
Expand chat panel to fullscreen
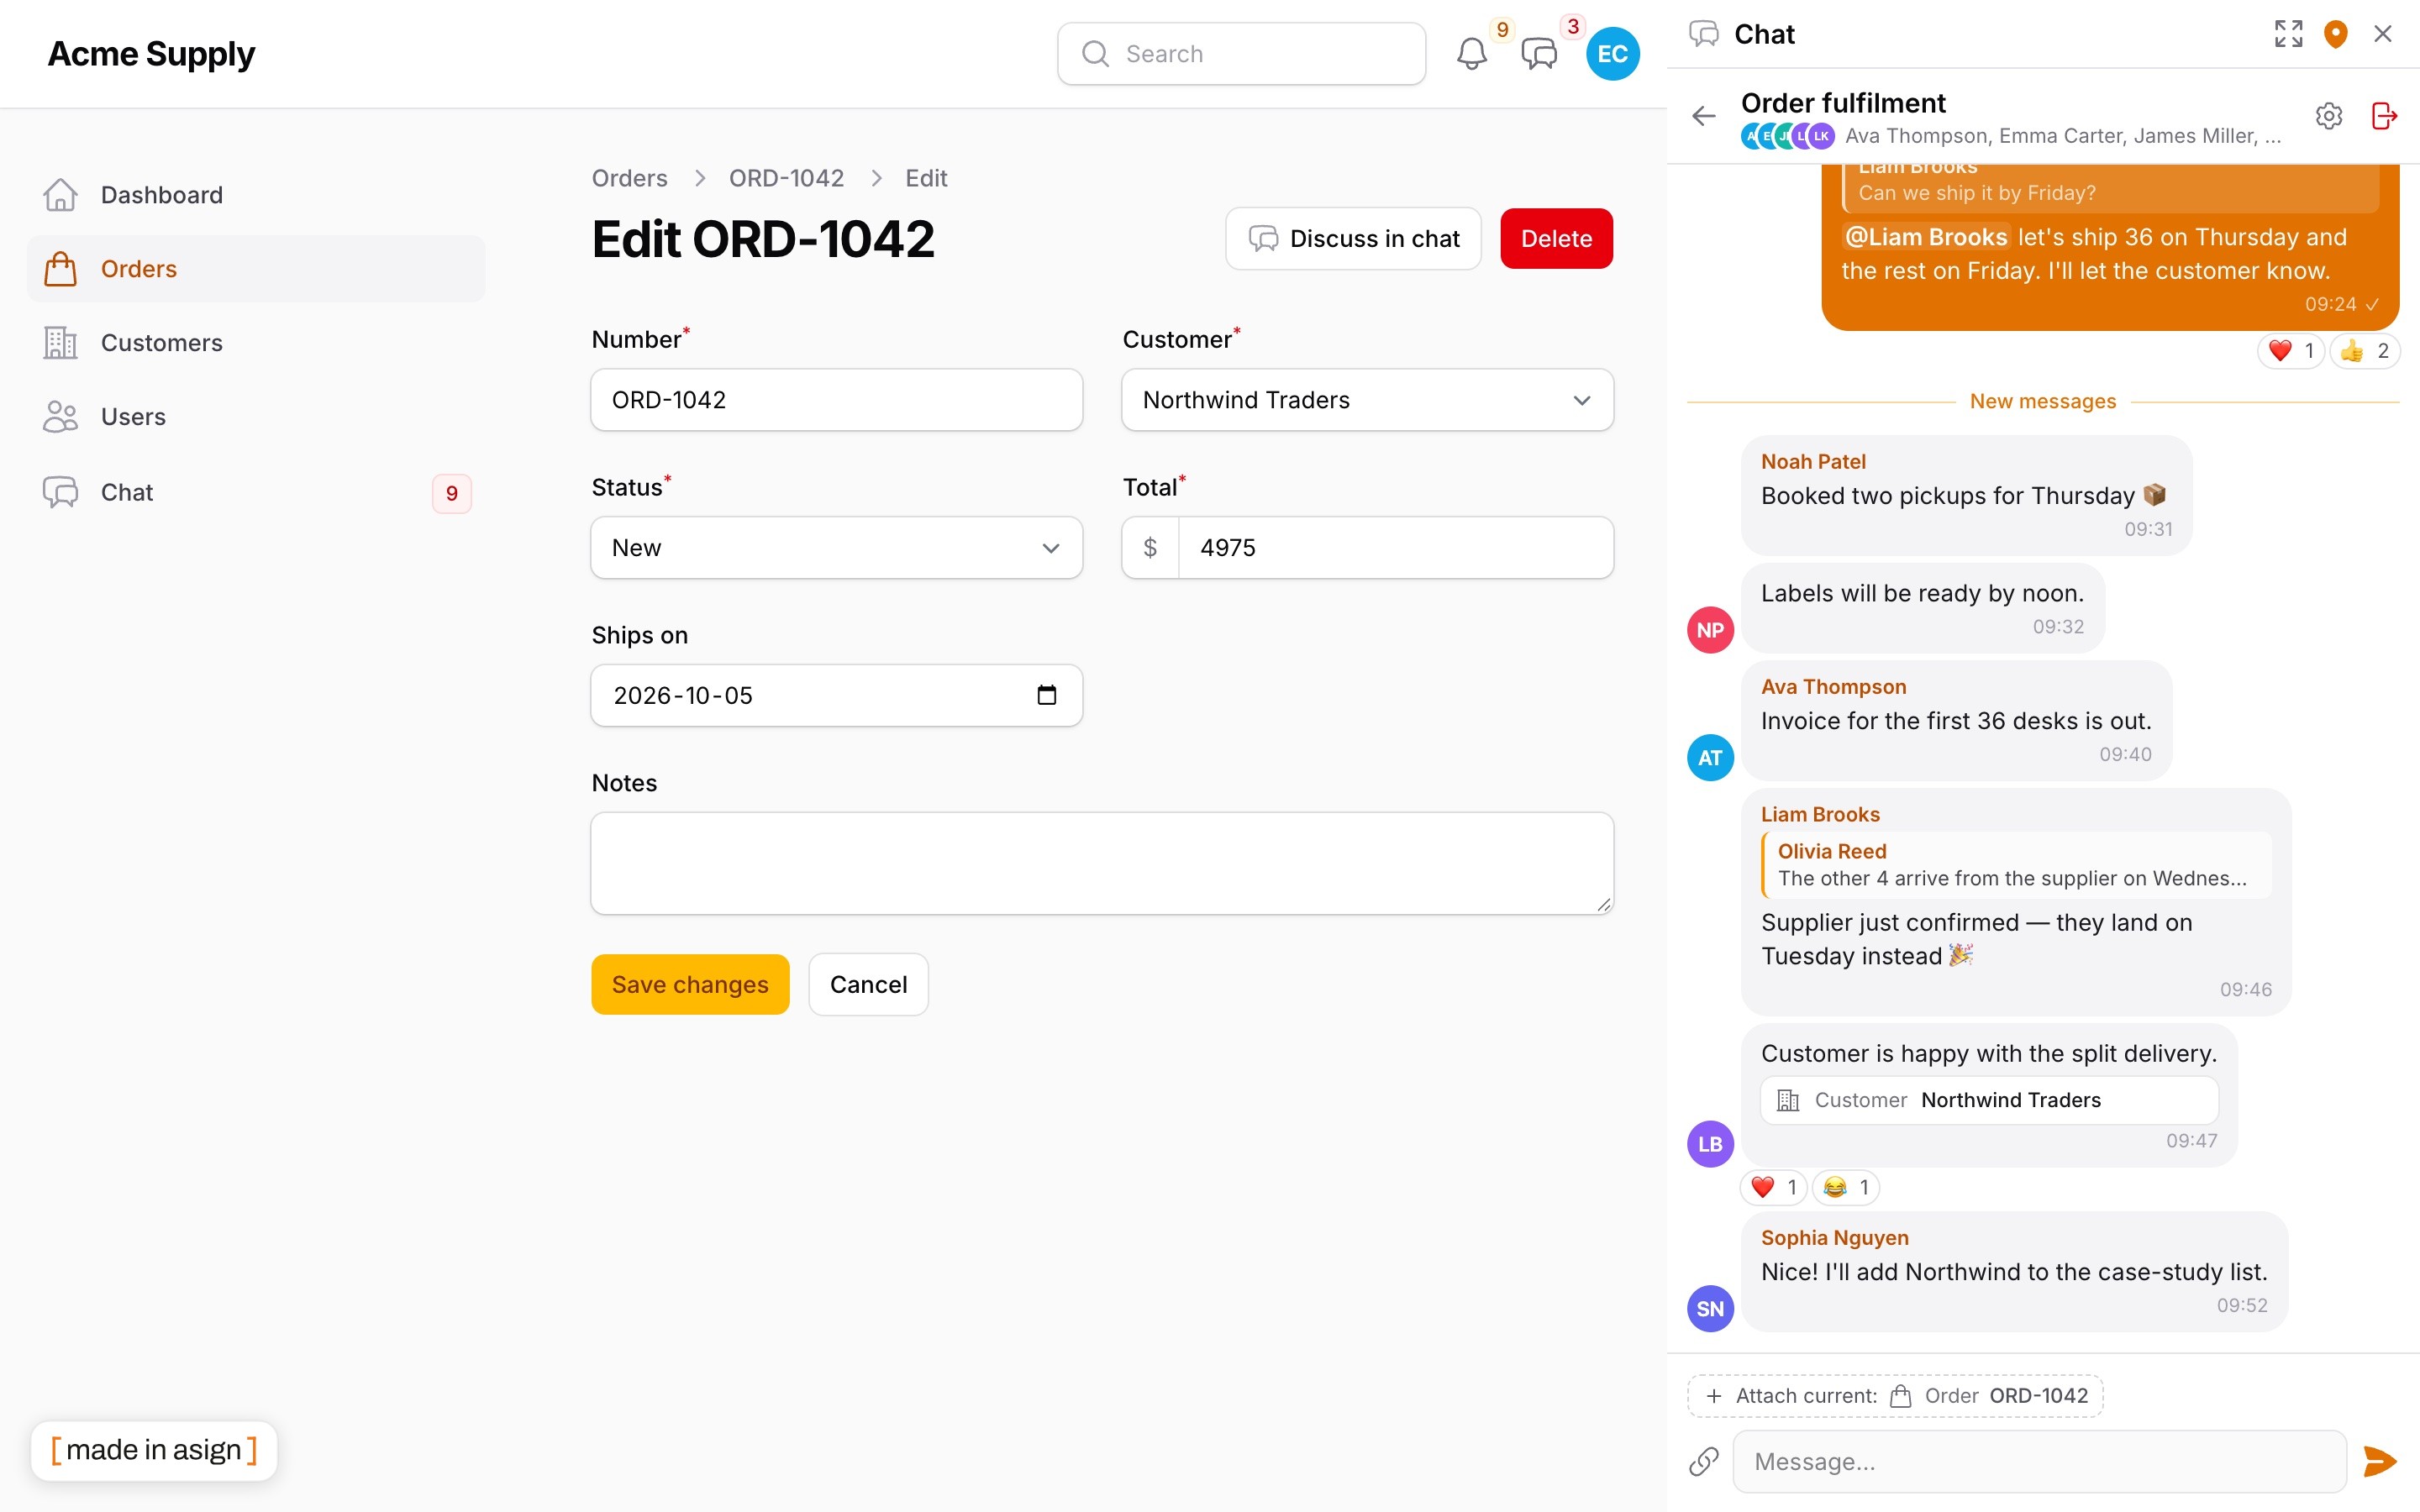tap(2288, 34)
